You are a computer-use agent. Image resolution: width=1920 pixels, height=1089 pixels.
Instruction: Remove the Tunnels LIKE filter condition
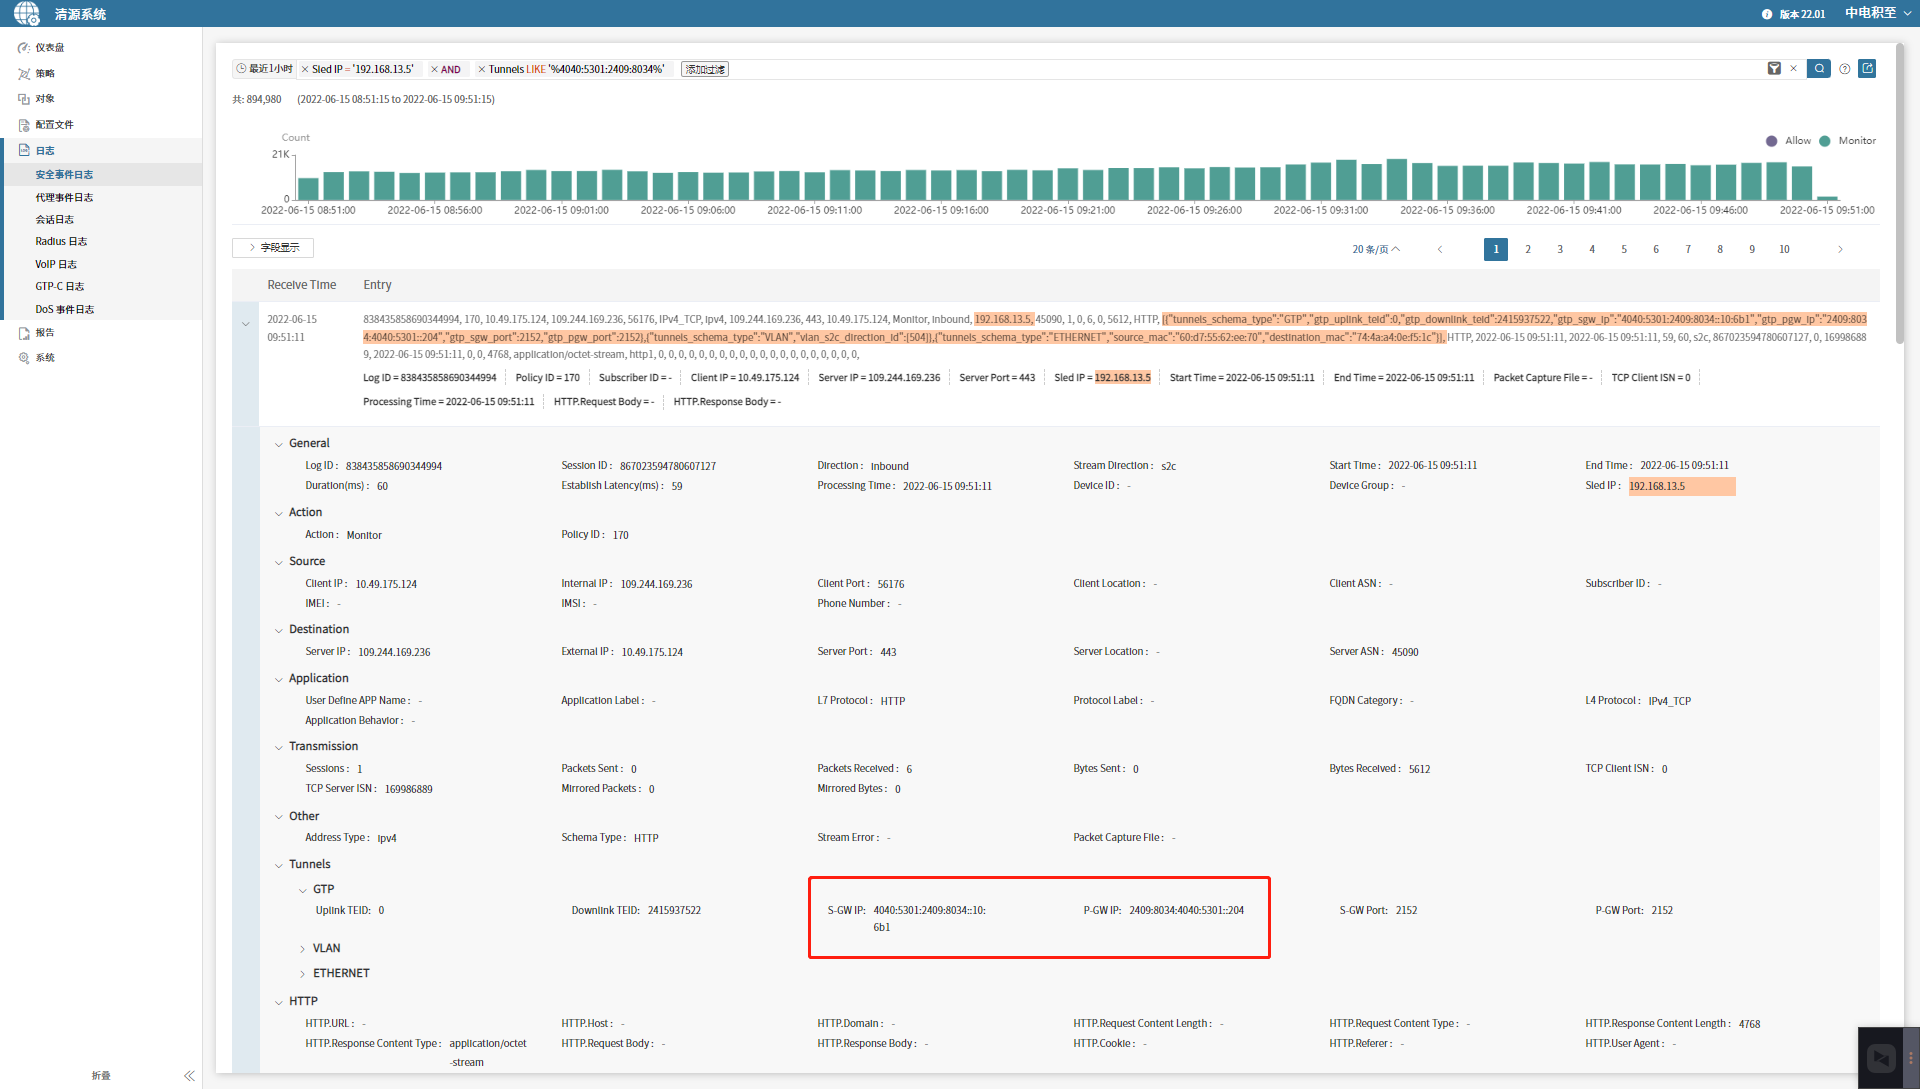[x=481, y=70]
